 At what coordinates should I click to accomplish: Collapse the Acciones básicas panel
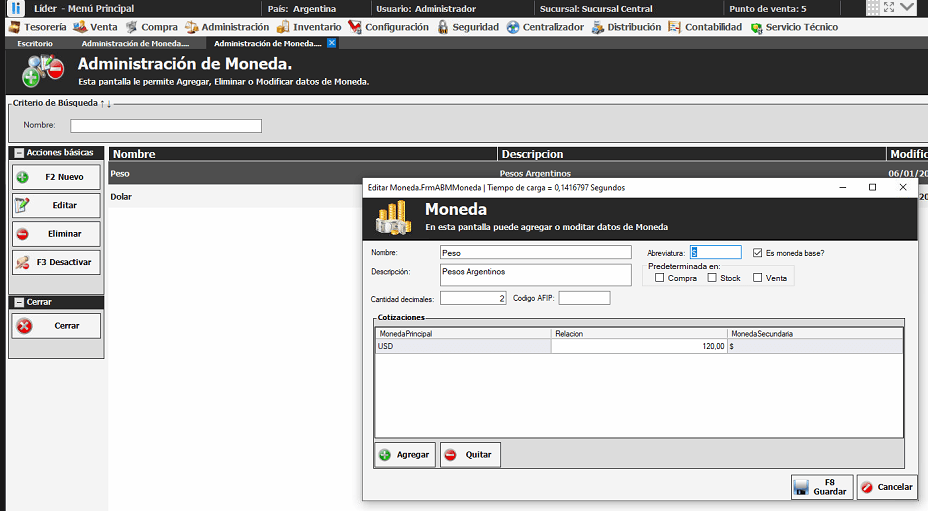point(18,153)
